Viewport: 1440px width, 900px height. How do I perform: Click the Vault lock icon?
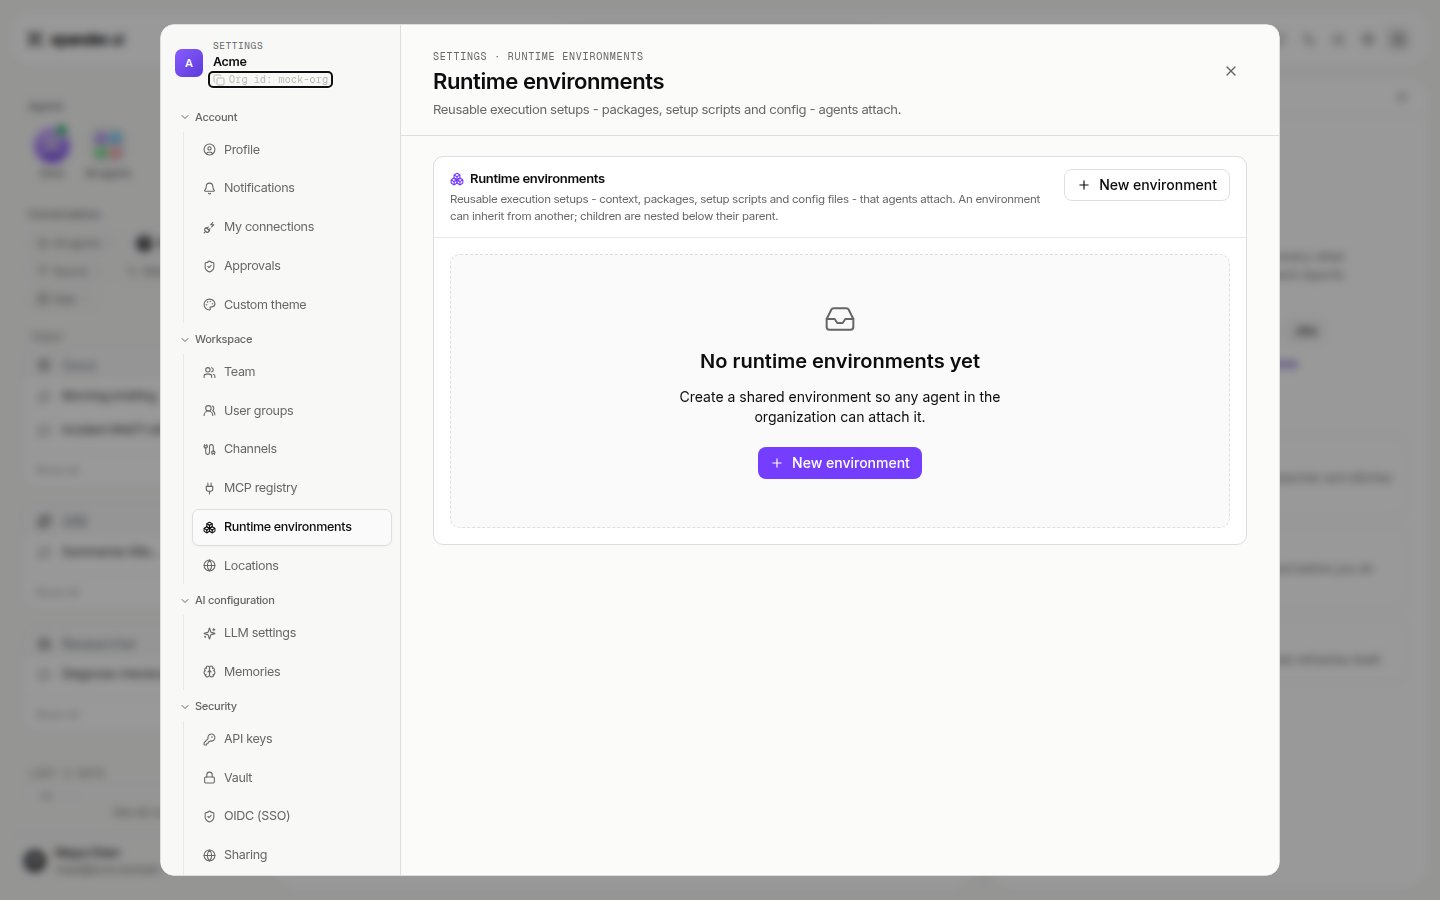(x=209, y=778)
